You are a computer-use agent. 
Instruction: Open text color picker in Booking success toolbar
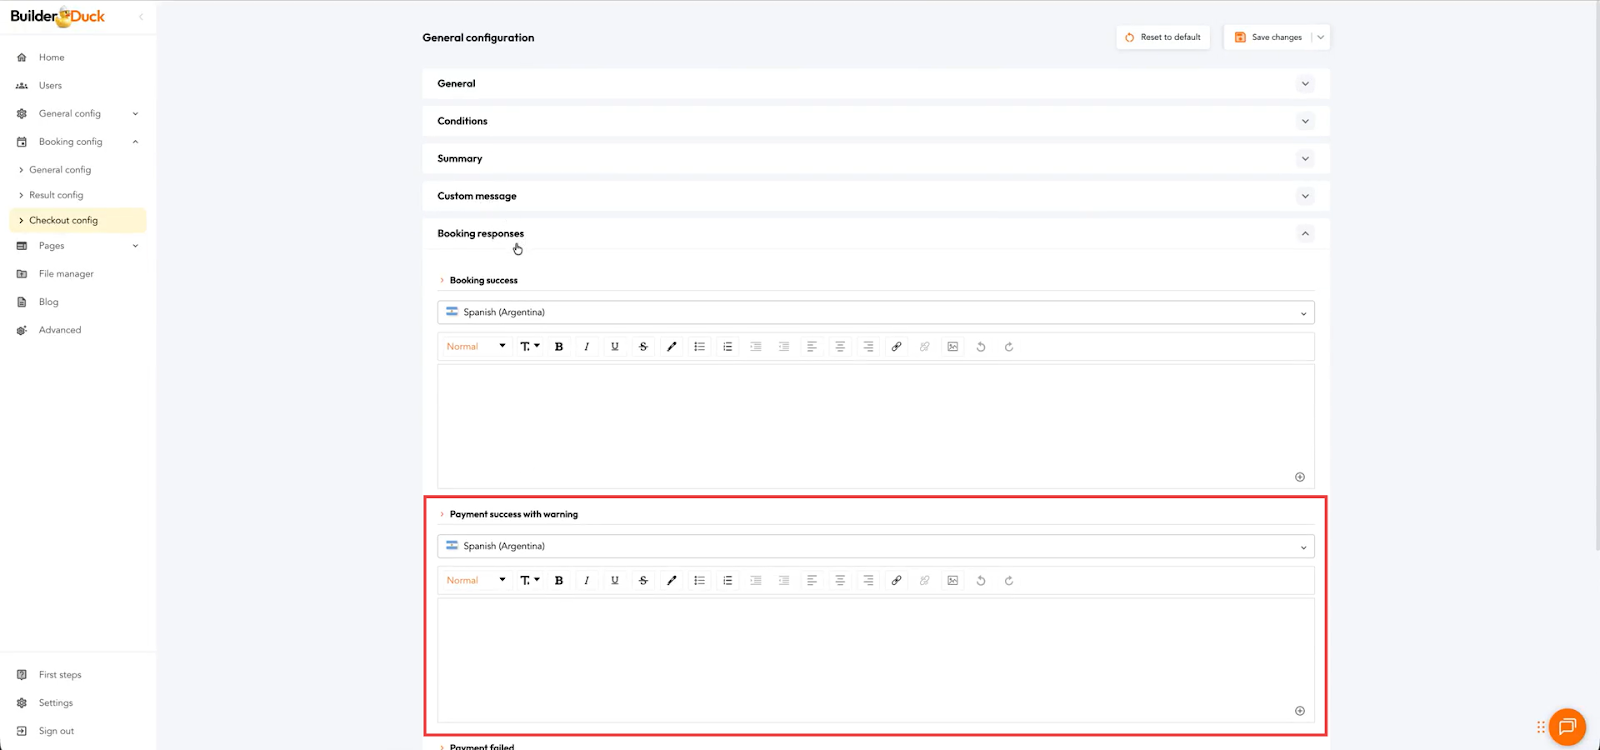671,347
